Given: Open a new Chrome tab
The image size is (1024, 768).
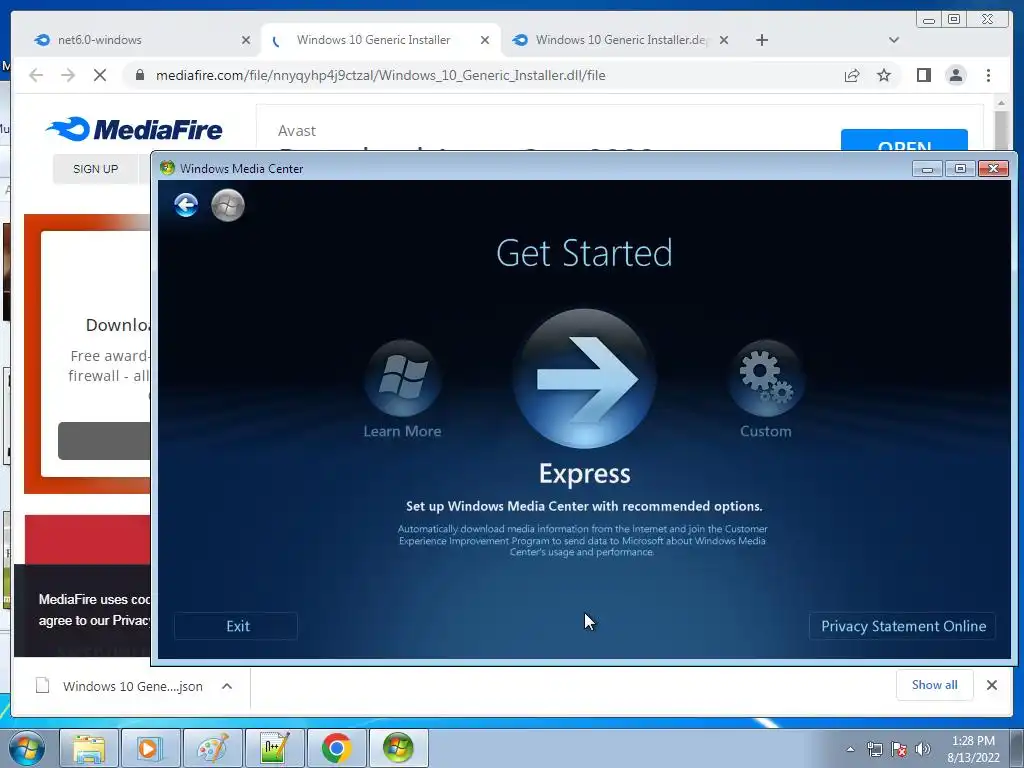Looking at the screenshot, I should (761, 40).
